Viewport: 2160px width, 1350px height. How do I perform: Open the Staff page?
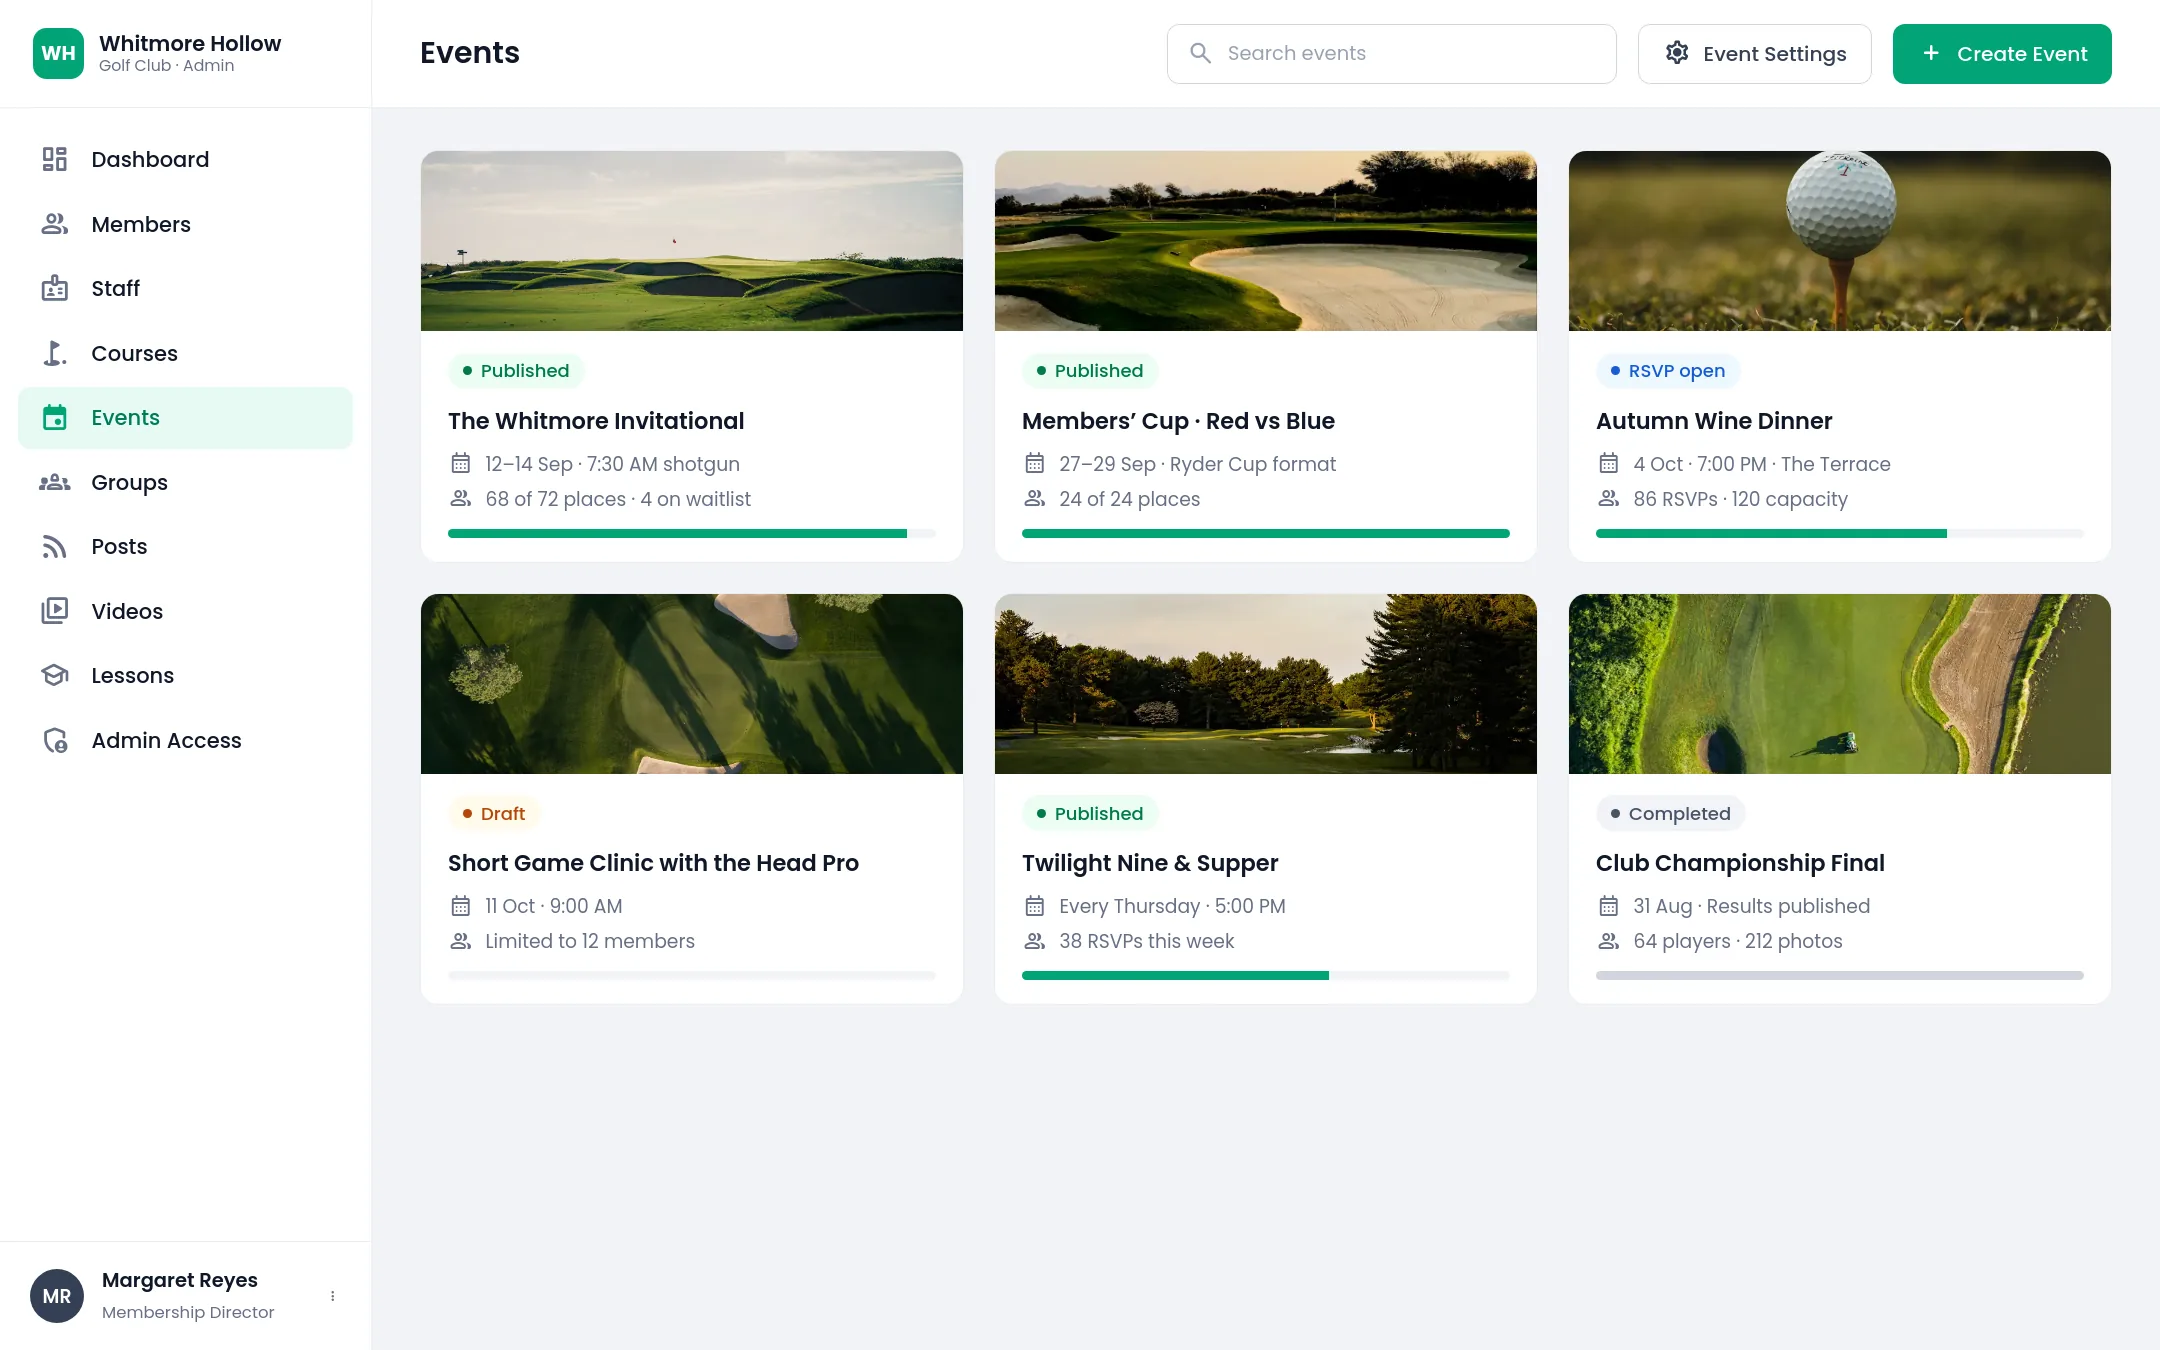click(185, 289)
